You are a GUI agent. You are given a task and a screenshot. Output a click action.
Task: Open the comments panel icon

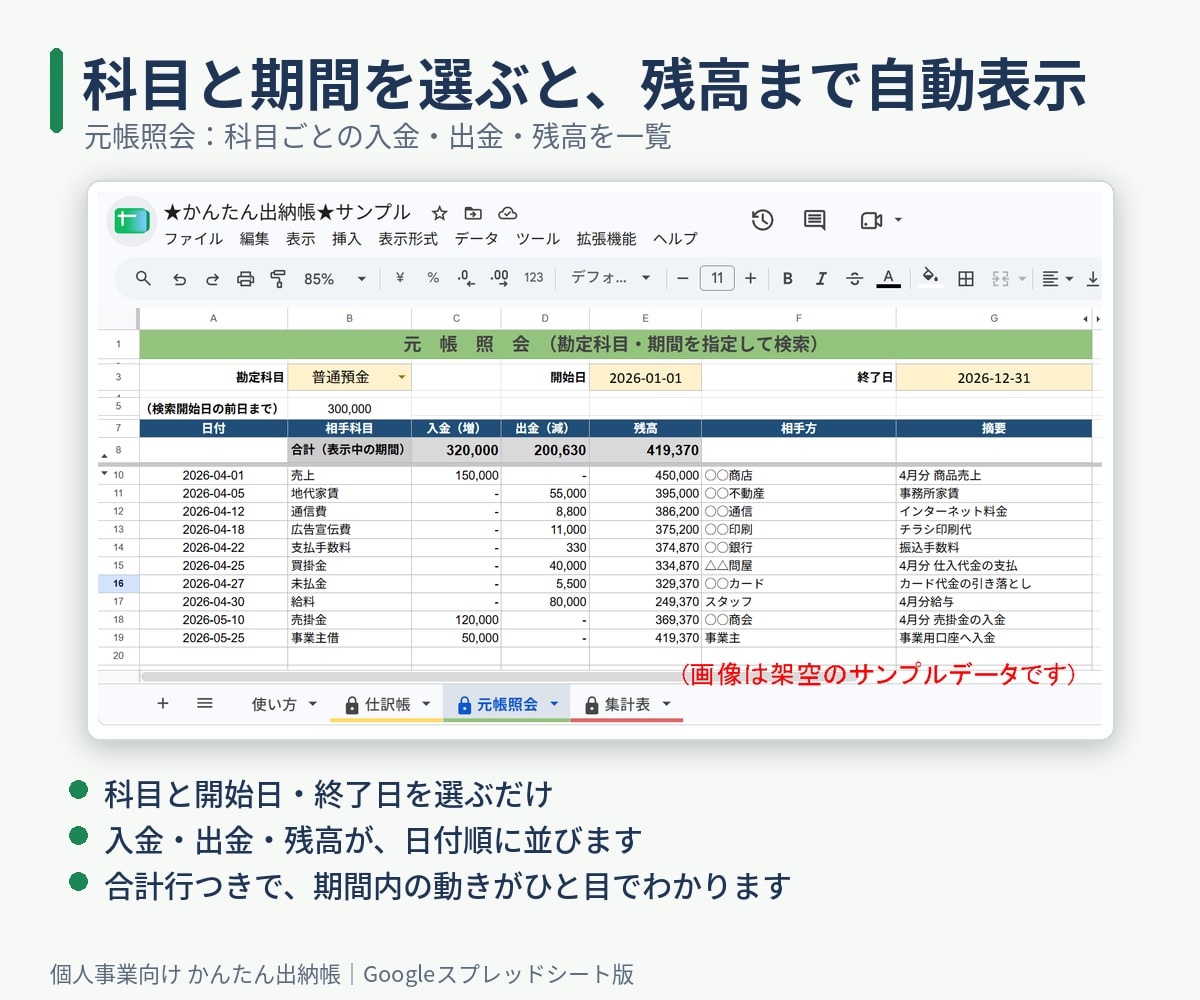pos(815,220)
